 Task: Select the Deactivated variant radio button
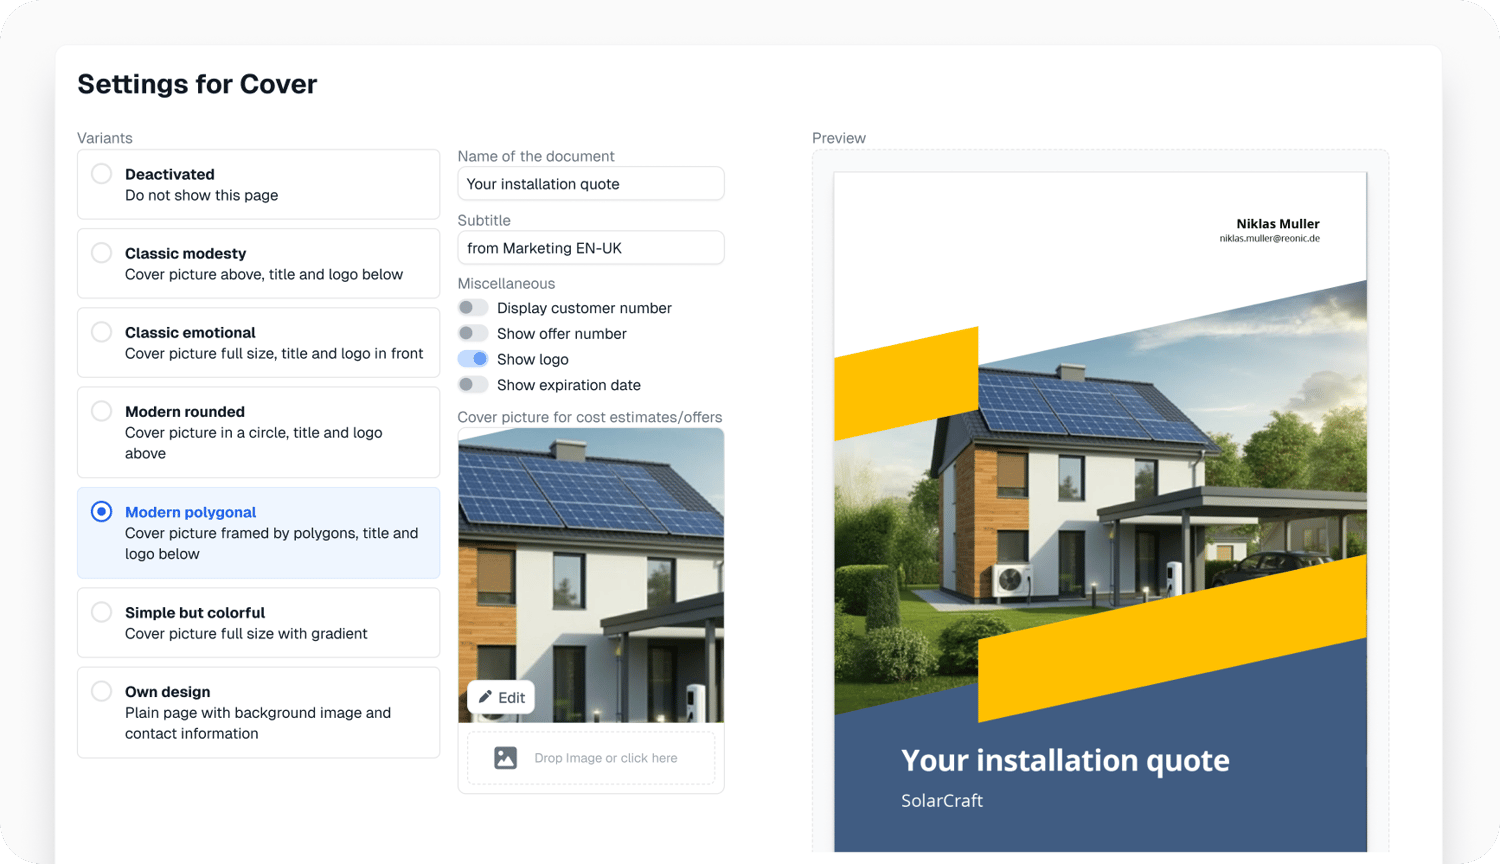point(102,174)
